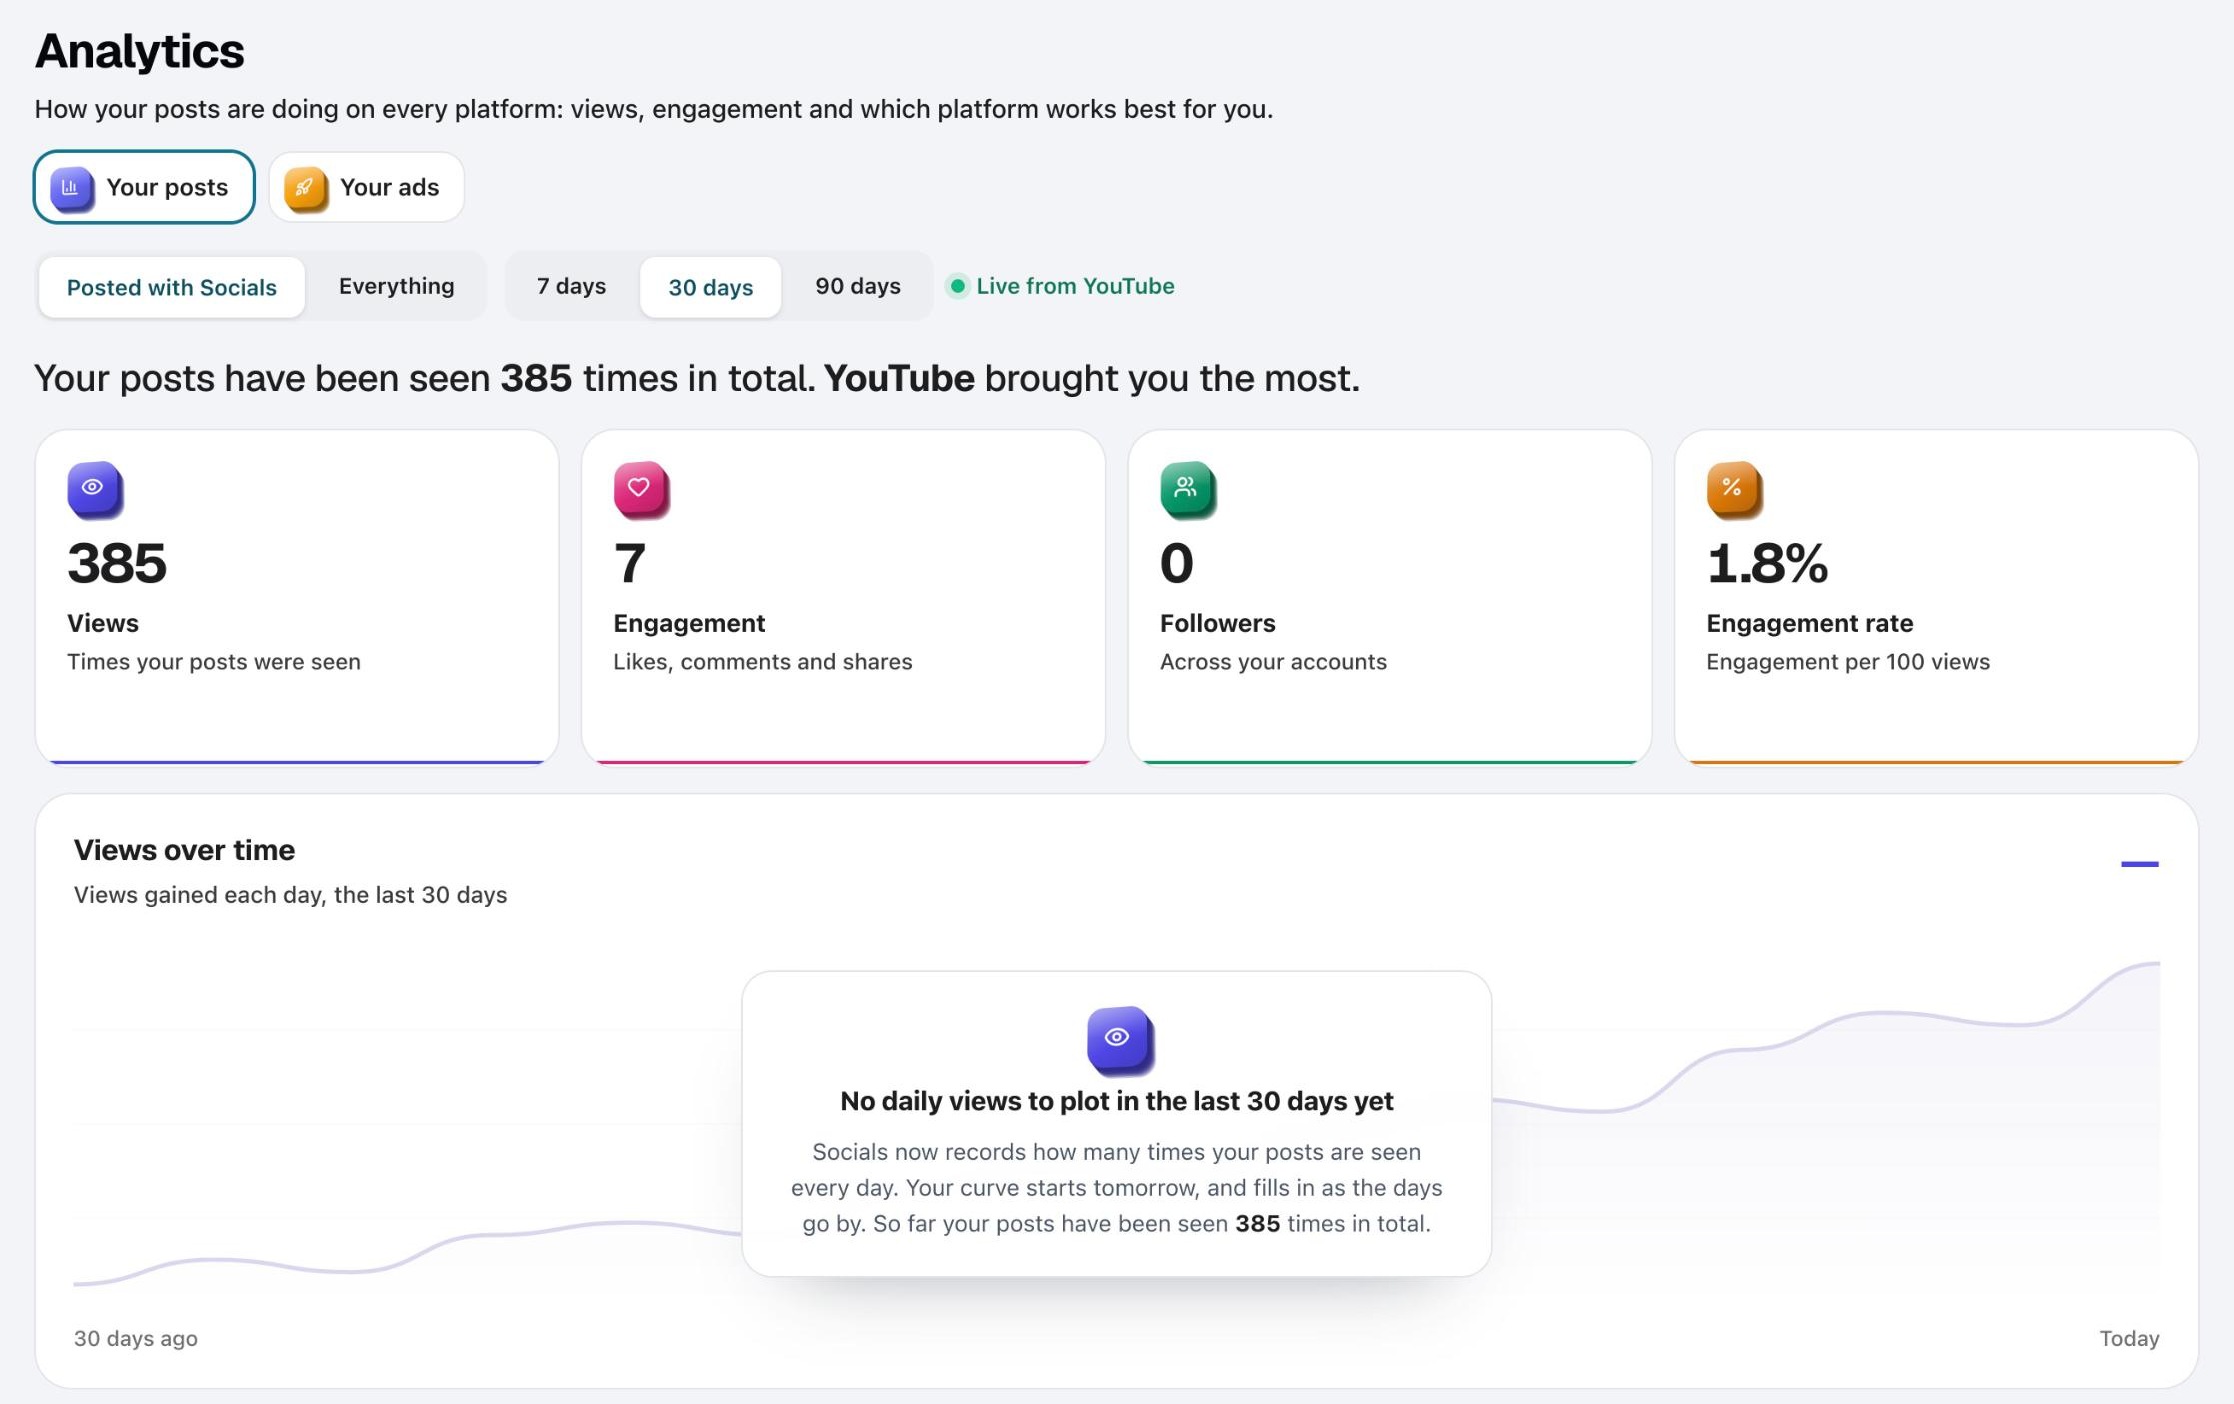Click the bold YouTube word in summary

(x=899, y=378)
